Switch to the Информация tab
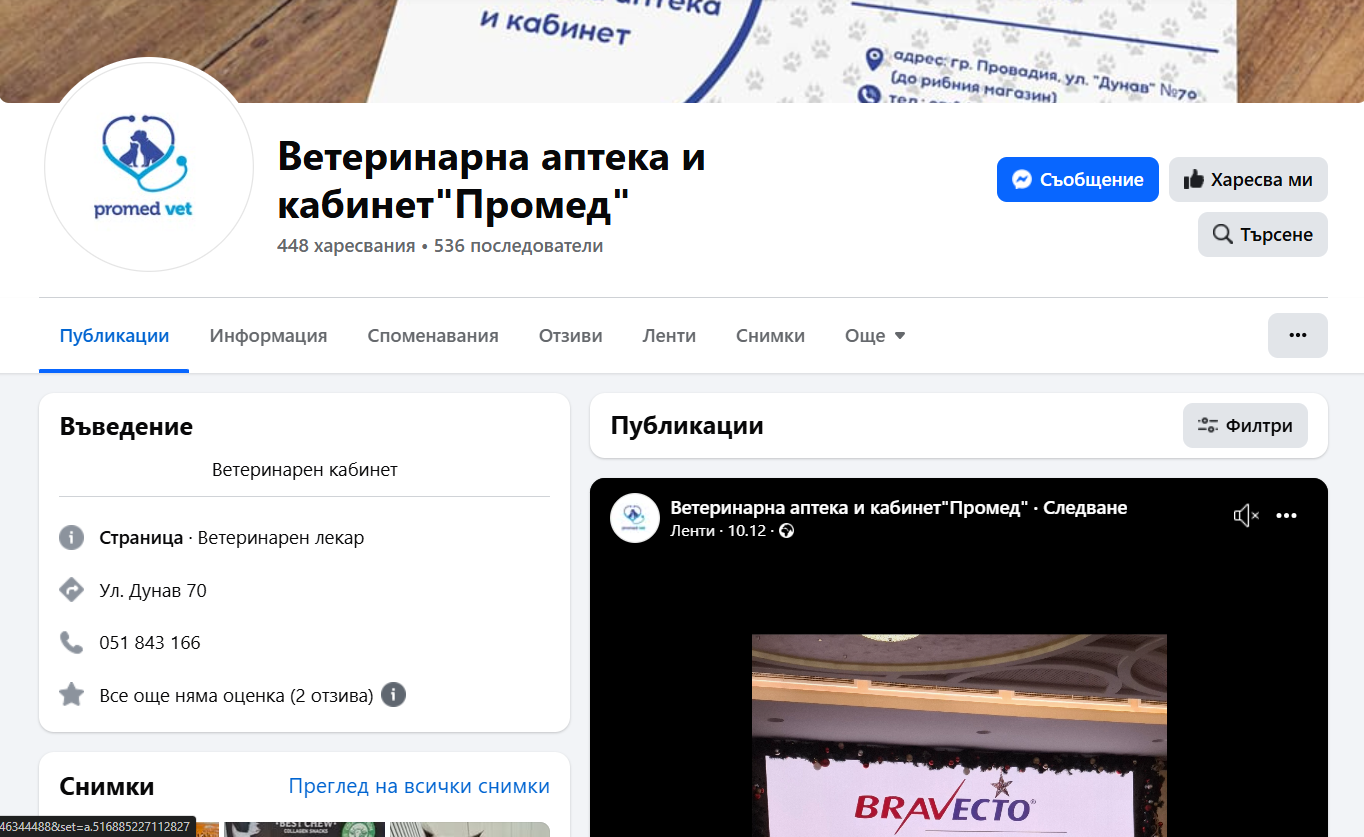The height and width of the screenshot is (837, 1364). (x=268, y=336)
